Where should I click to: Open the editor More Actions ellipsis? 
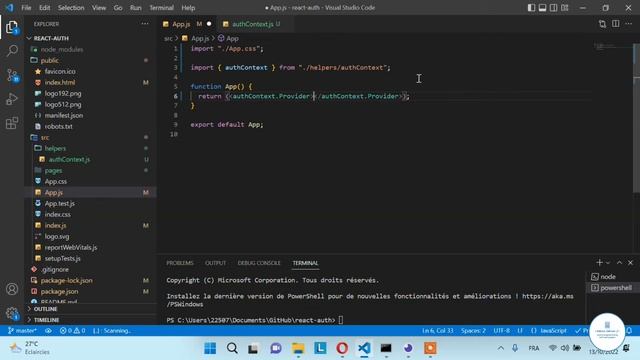tap(629, 24)
